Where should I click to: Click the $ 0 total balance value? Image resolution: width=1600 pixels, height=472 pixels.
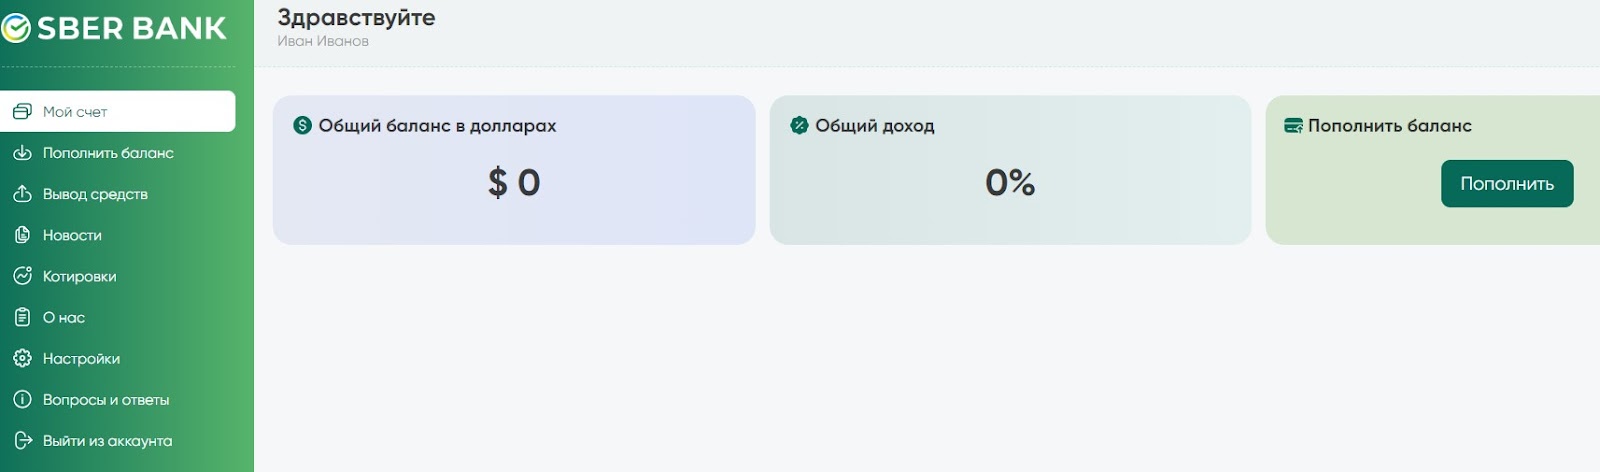[514, 182]
